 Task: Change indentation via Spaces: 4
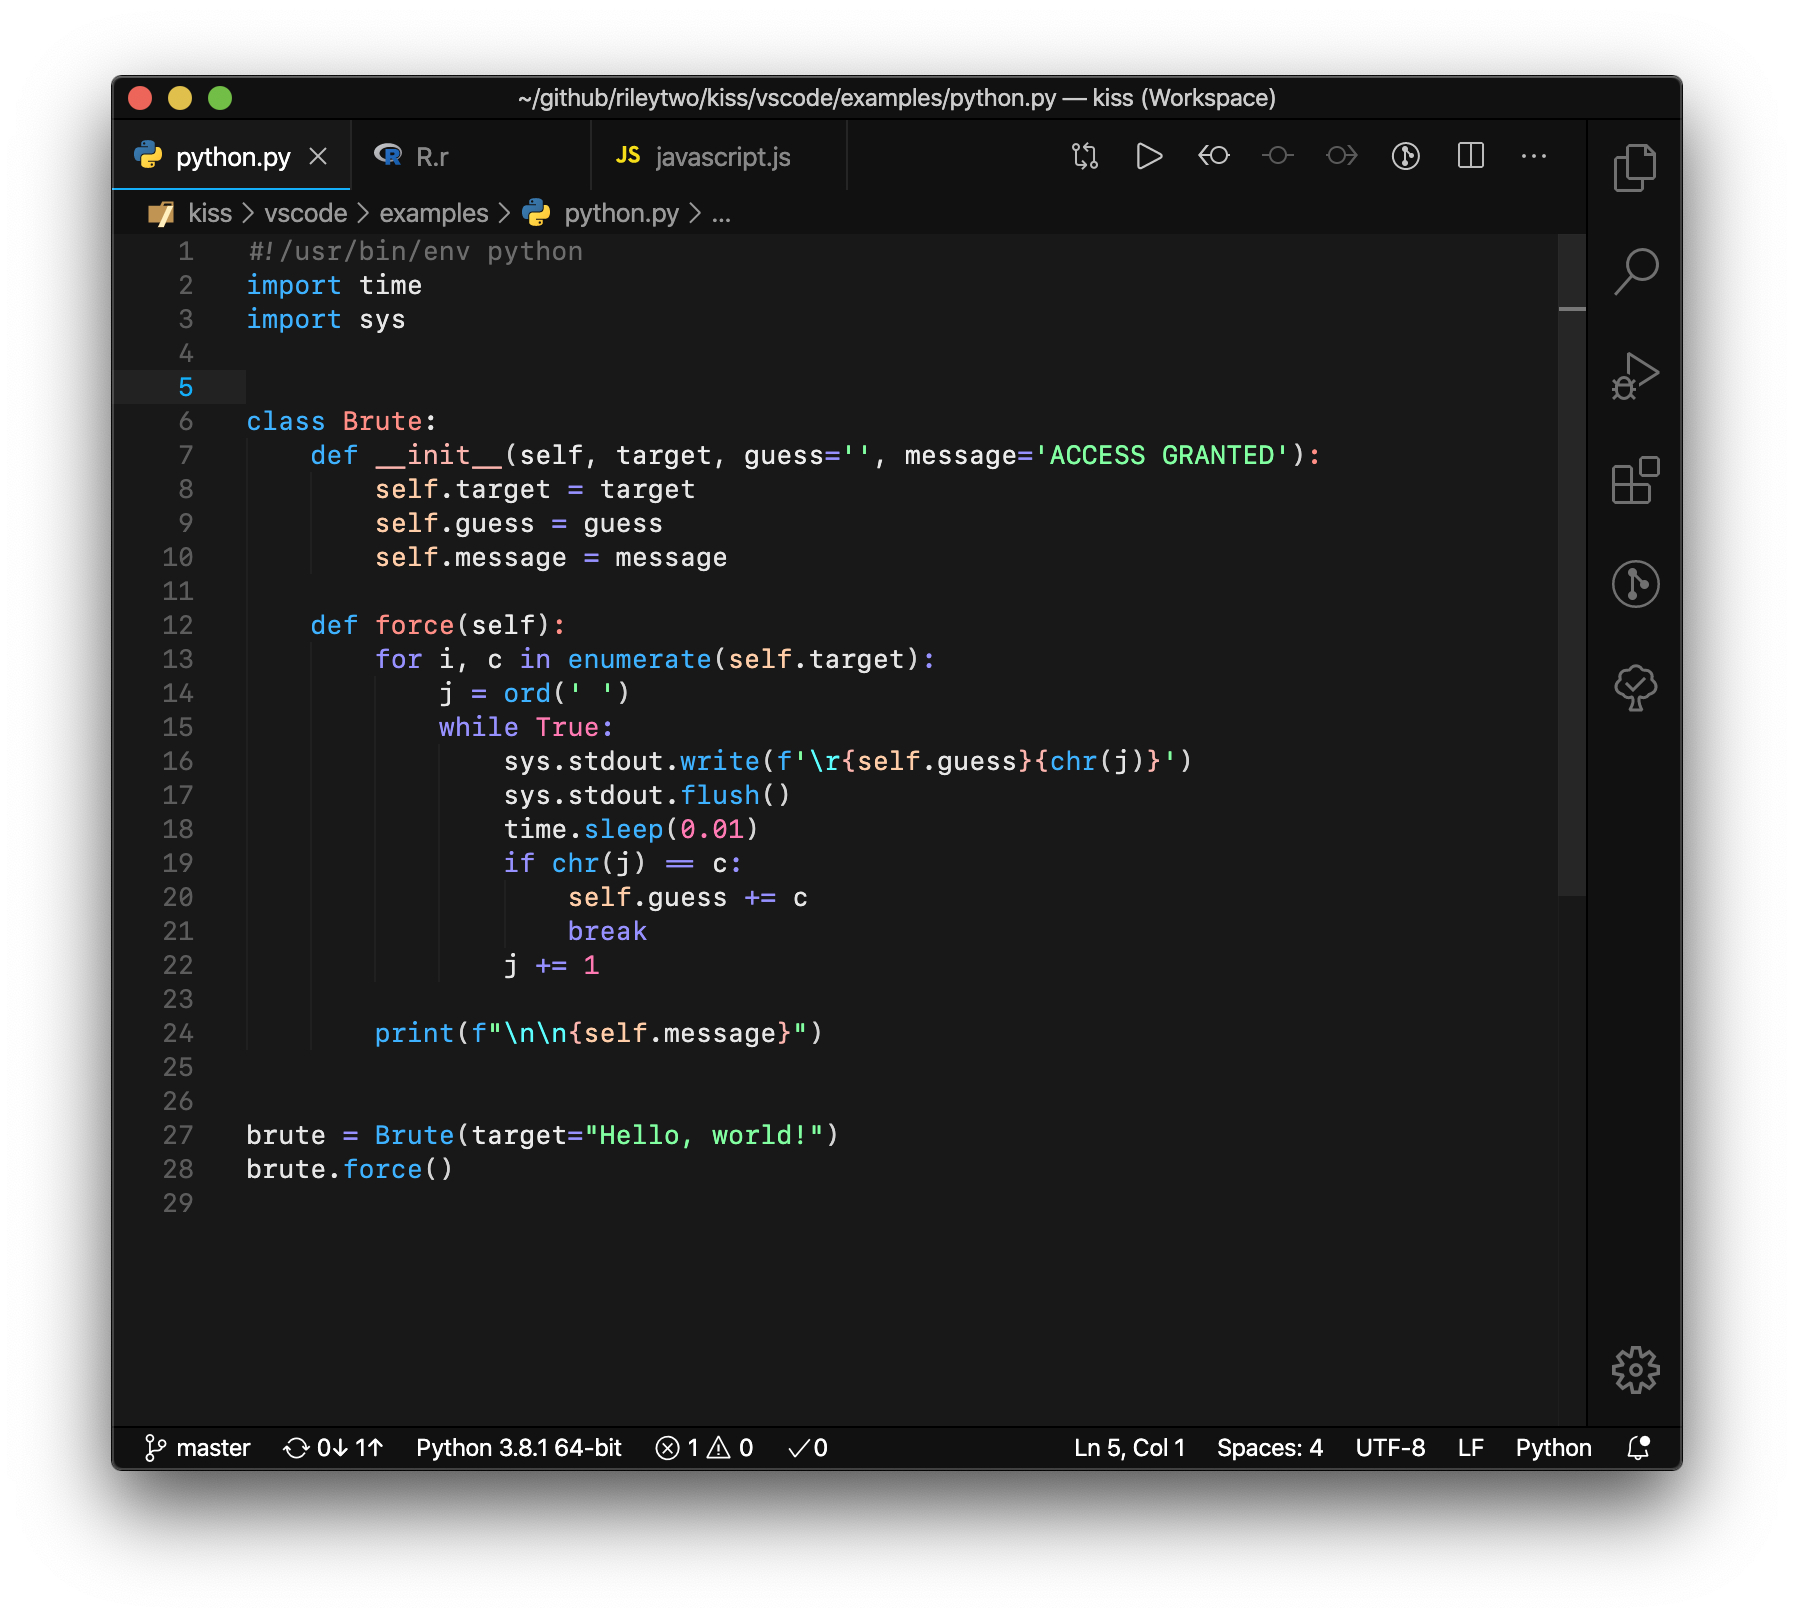click(1269, 1448)
